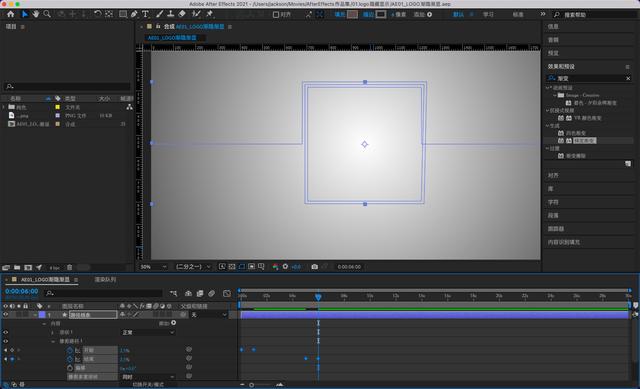Select the Eraser tool

182,14
